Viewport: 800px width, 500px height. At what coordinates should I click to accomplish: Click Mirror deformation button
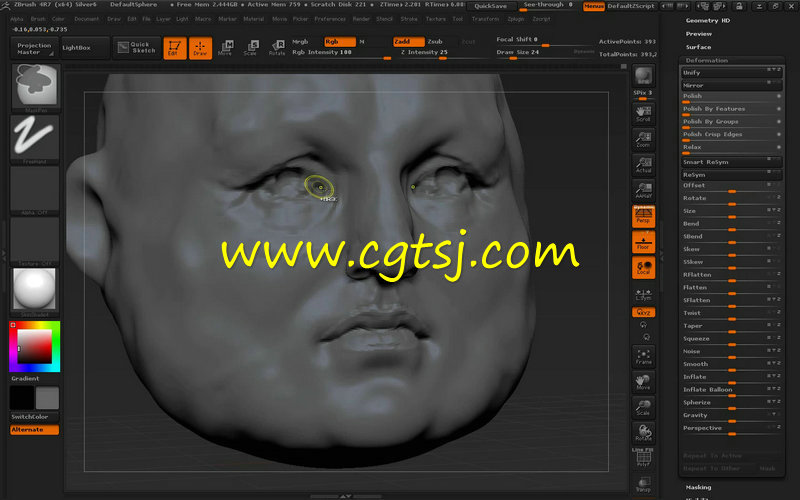pos(731,85)
